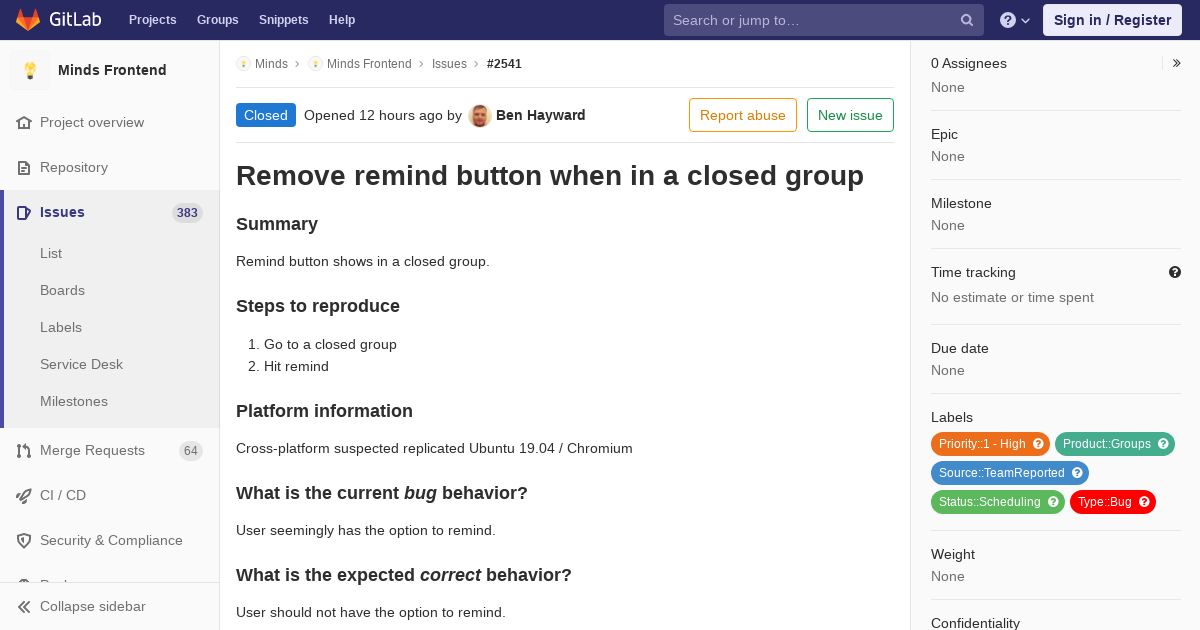The image size is (1200, 630).
Task: Open Security & Compliance in sidebar
Action: 110,541
